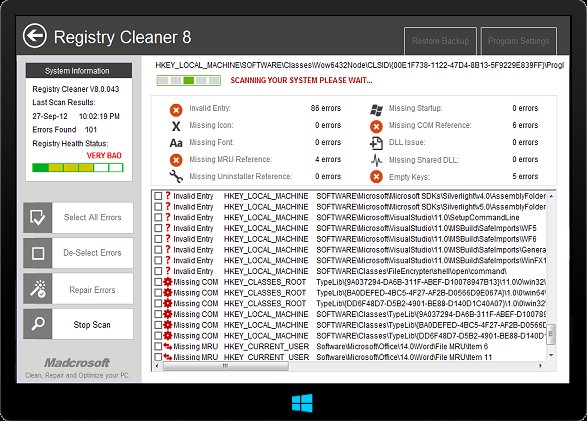587x421 pixels.
Task: Tick checkbox for SetupCommandLine invalid entry
Action: click(158, 217)
